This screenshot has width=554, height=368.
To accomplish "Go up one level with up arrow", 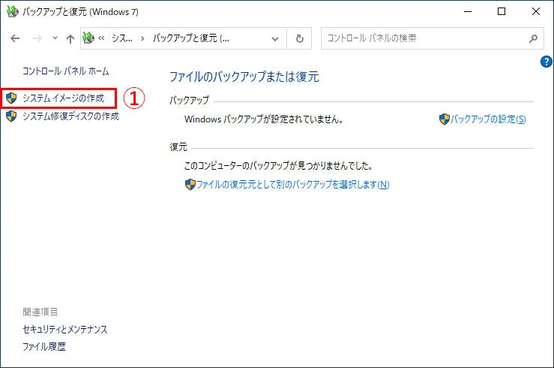I will (x=70, y=38).
